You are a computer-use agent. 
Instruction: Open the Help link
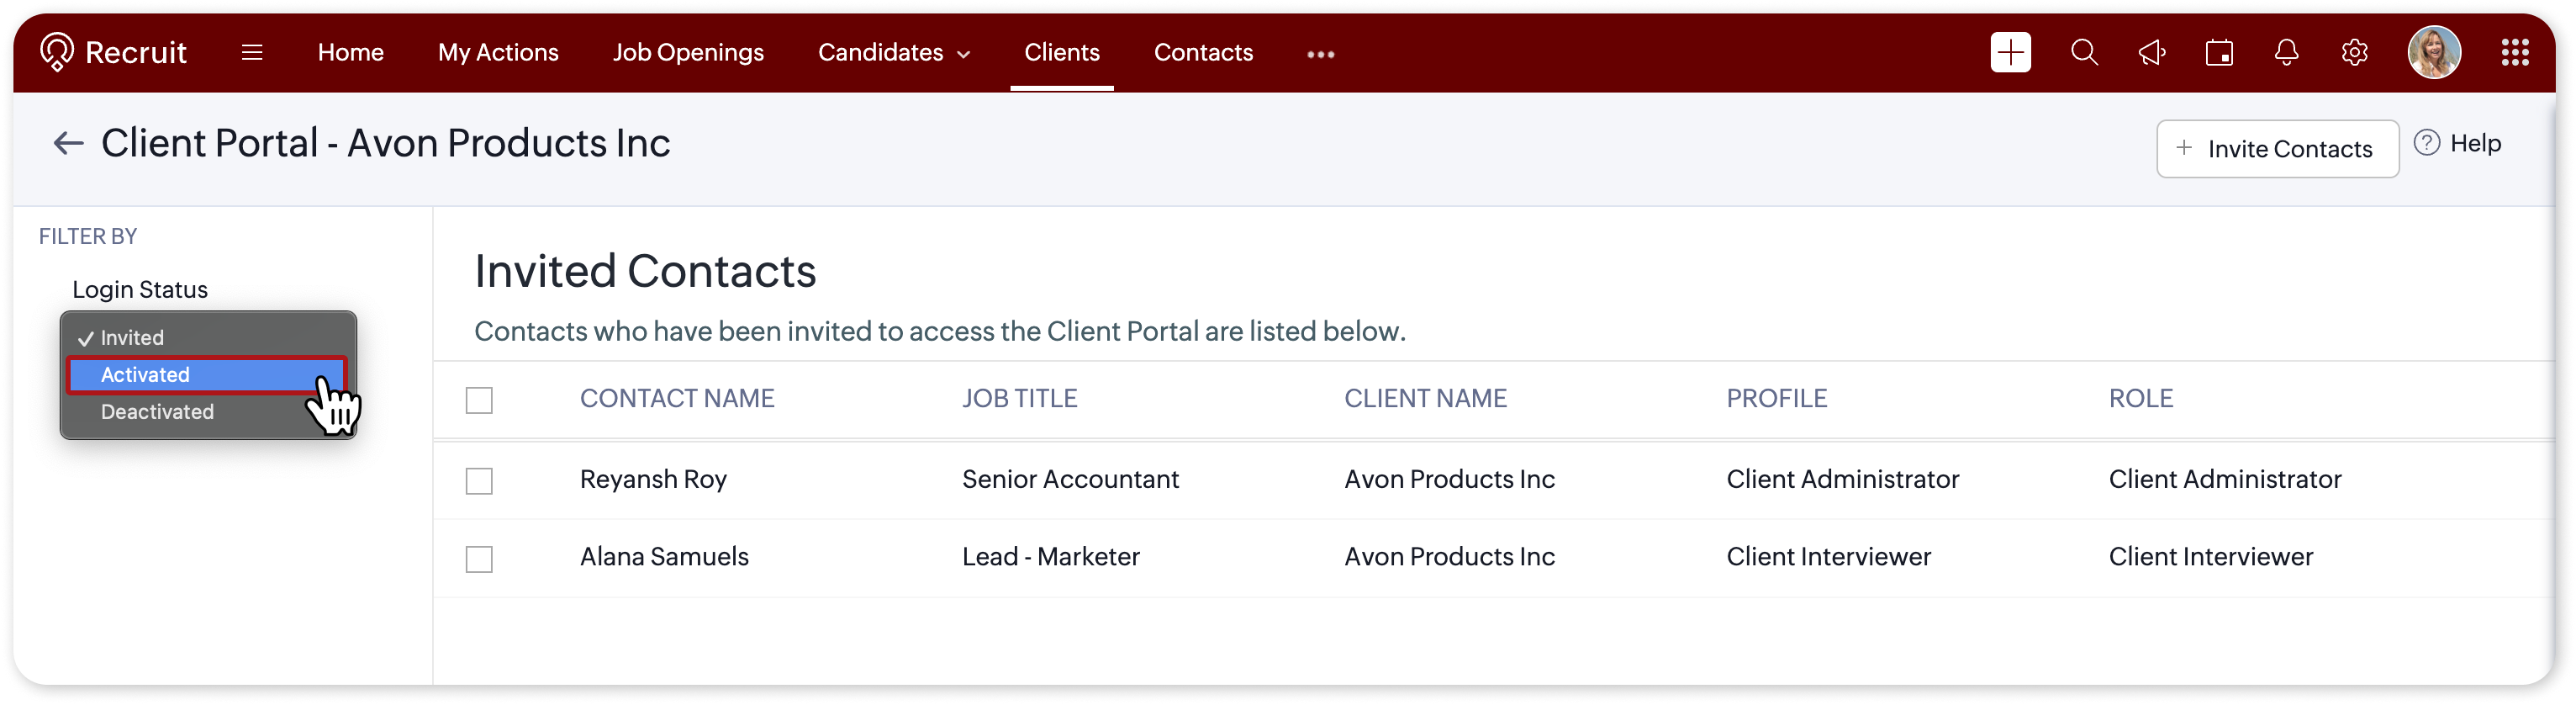[2458, 144]
